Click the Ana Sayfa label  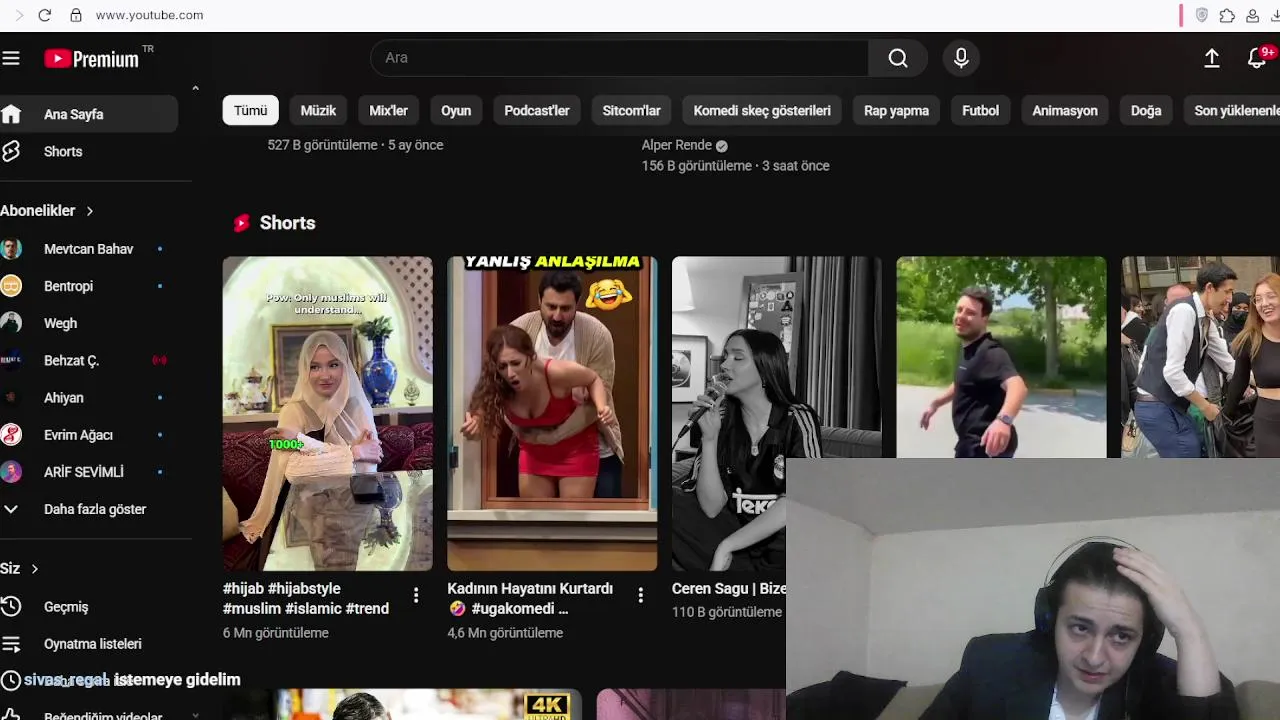73,114
